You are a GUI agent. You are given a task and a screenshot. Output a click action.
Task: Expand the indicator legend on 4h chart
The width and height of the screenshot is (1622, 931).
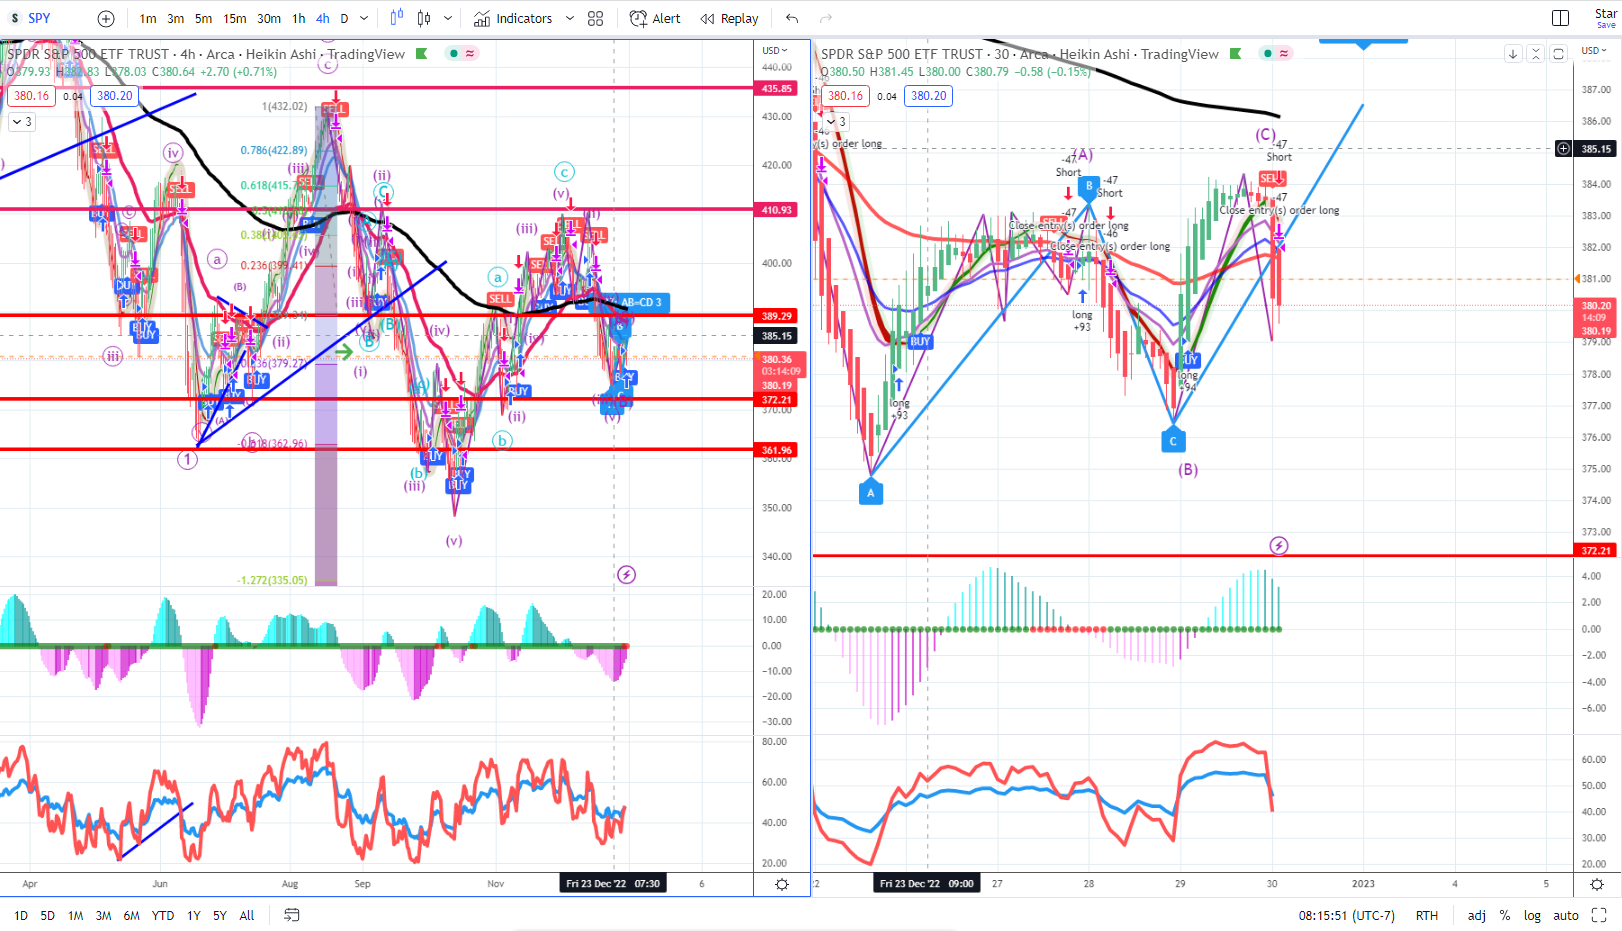[22, 122]
